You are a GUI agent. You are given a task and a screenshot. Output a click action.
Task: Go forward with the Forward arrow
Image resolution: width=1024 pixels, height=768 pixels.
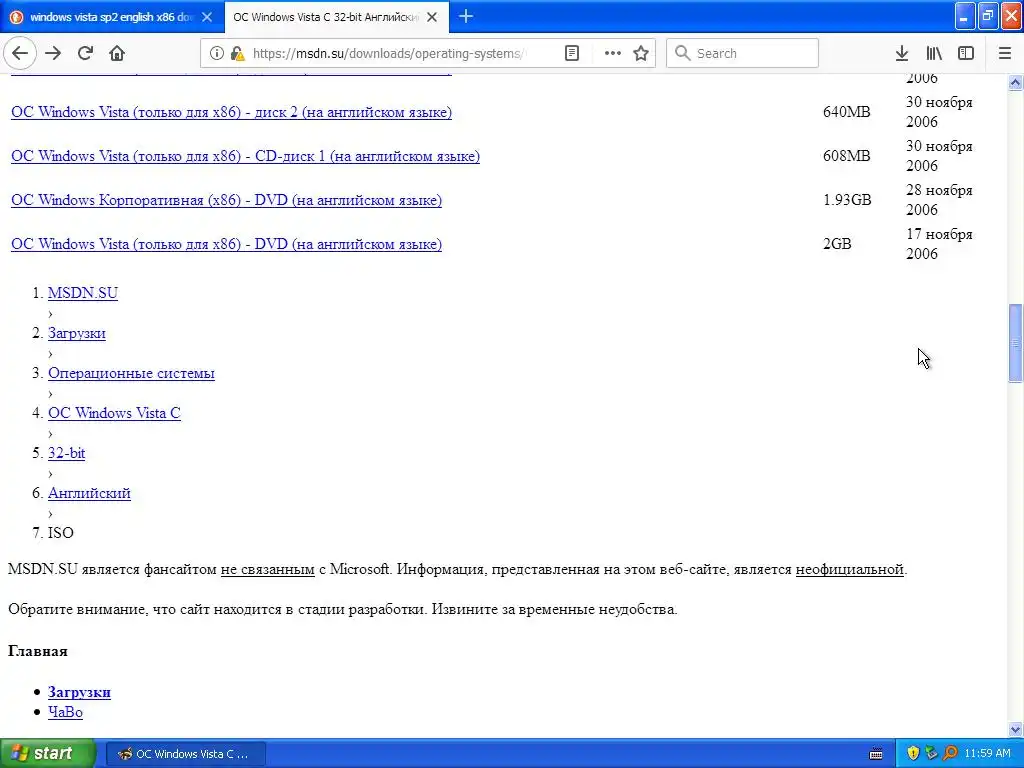click(x=53, y=53)
